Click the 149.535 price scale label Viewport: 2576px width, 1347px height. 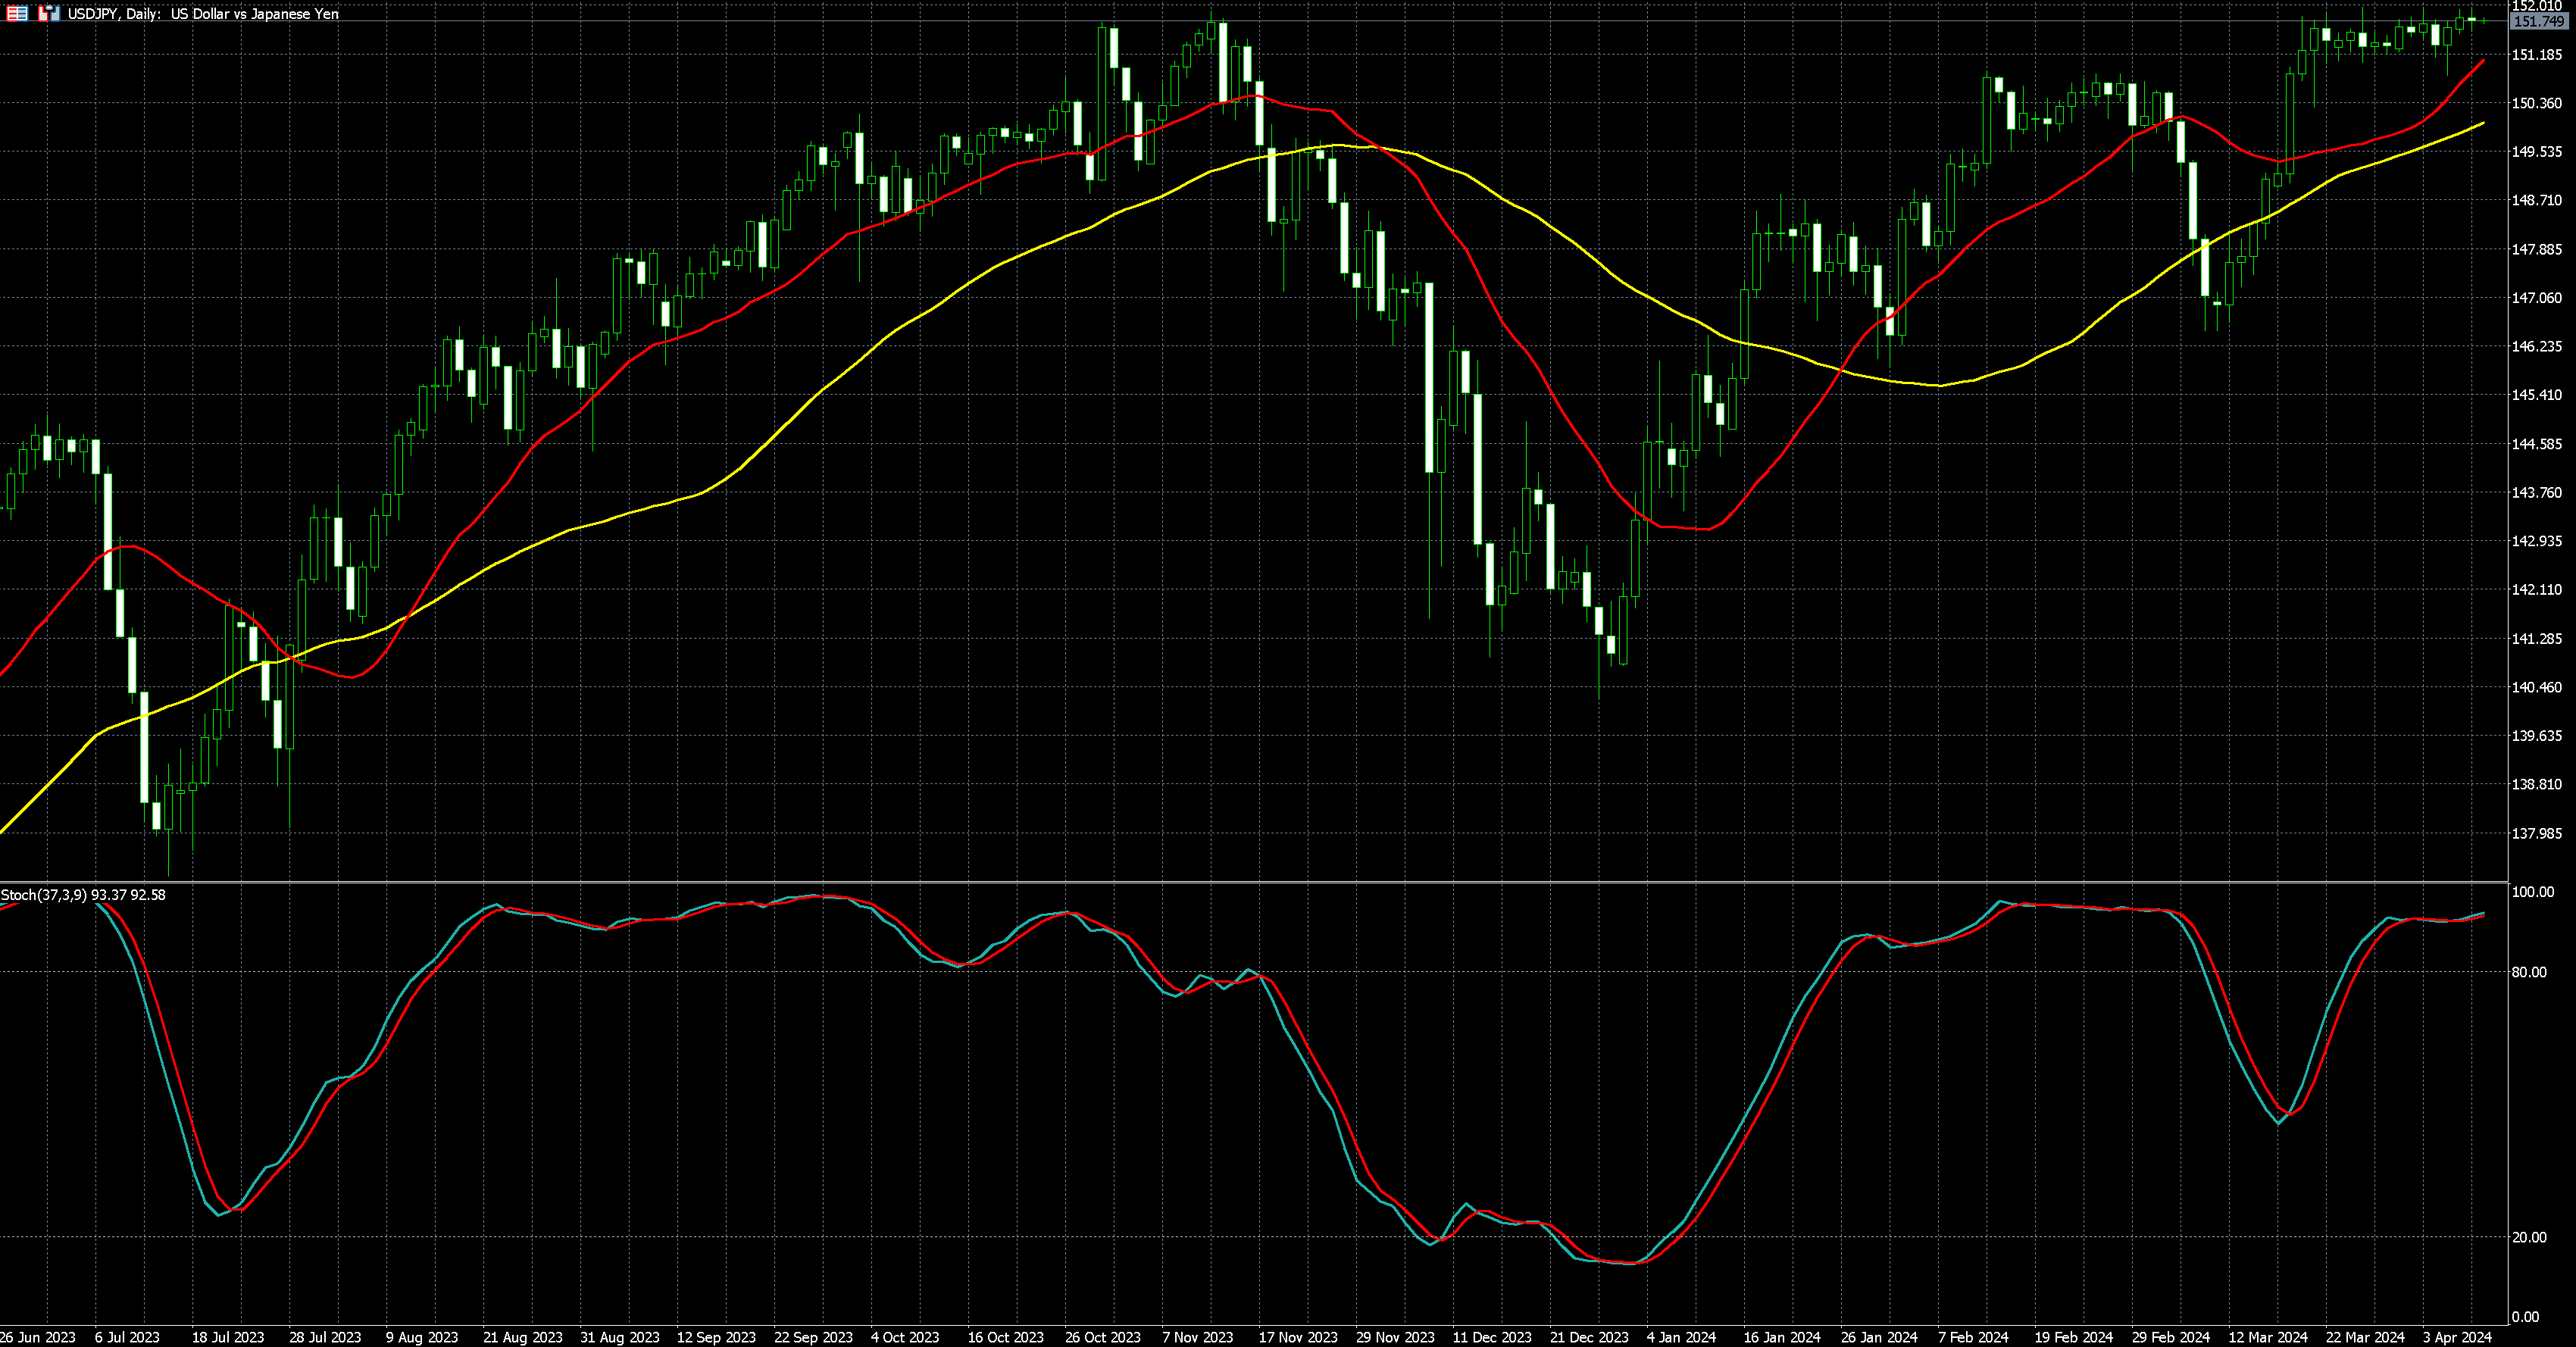pos(2537,152)
